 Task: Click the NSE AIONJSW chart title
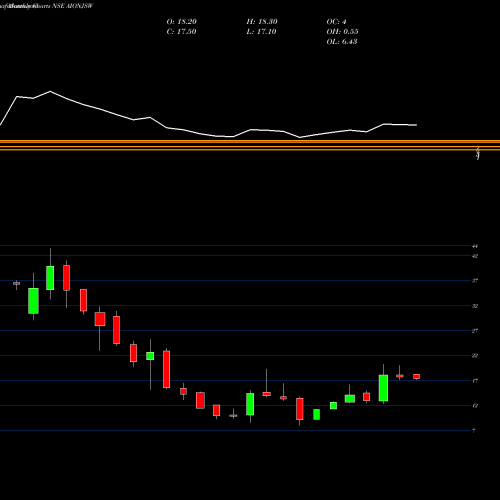73,6
